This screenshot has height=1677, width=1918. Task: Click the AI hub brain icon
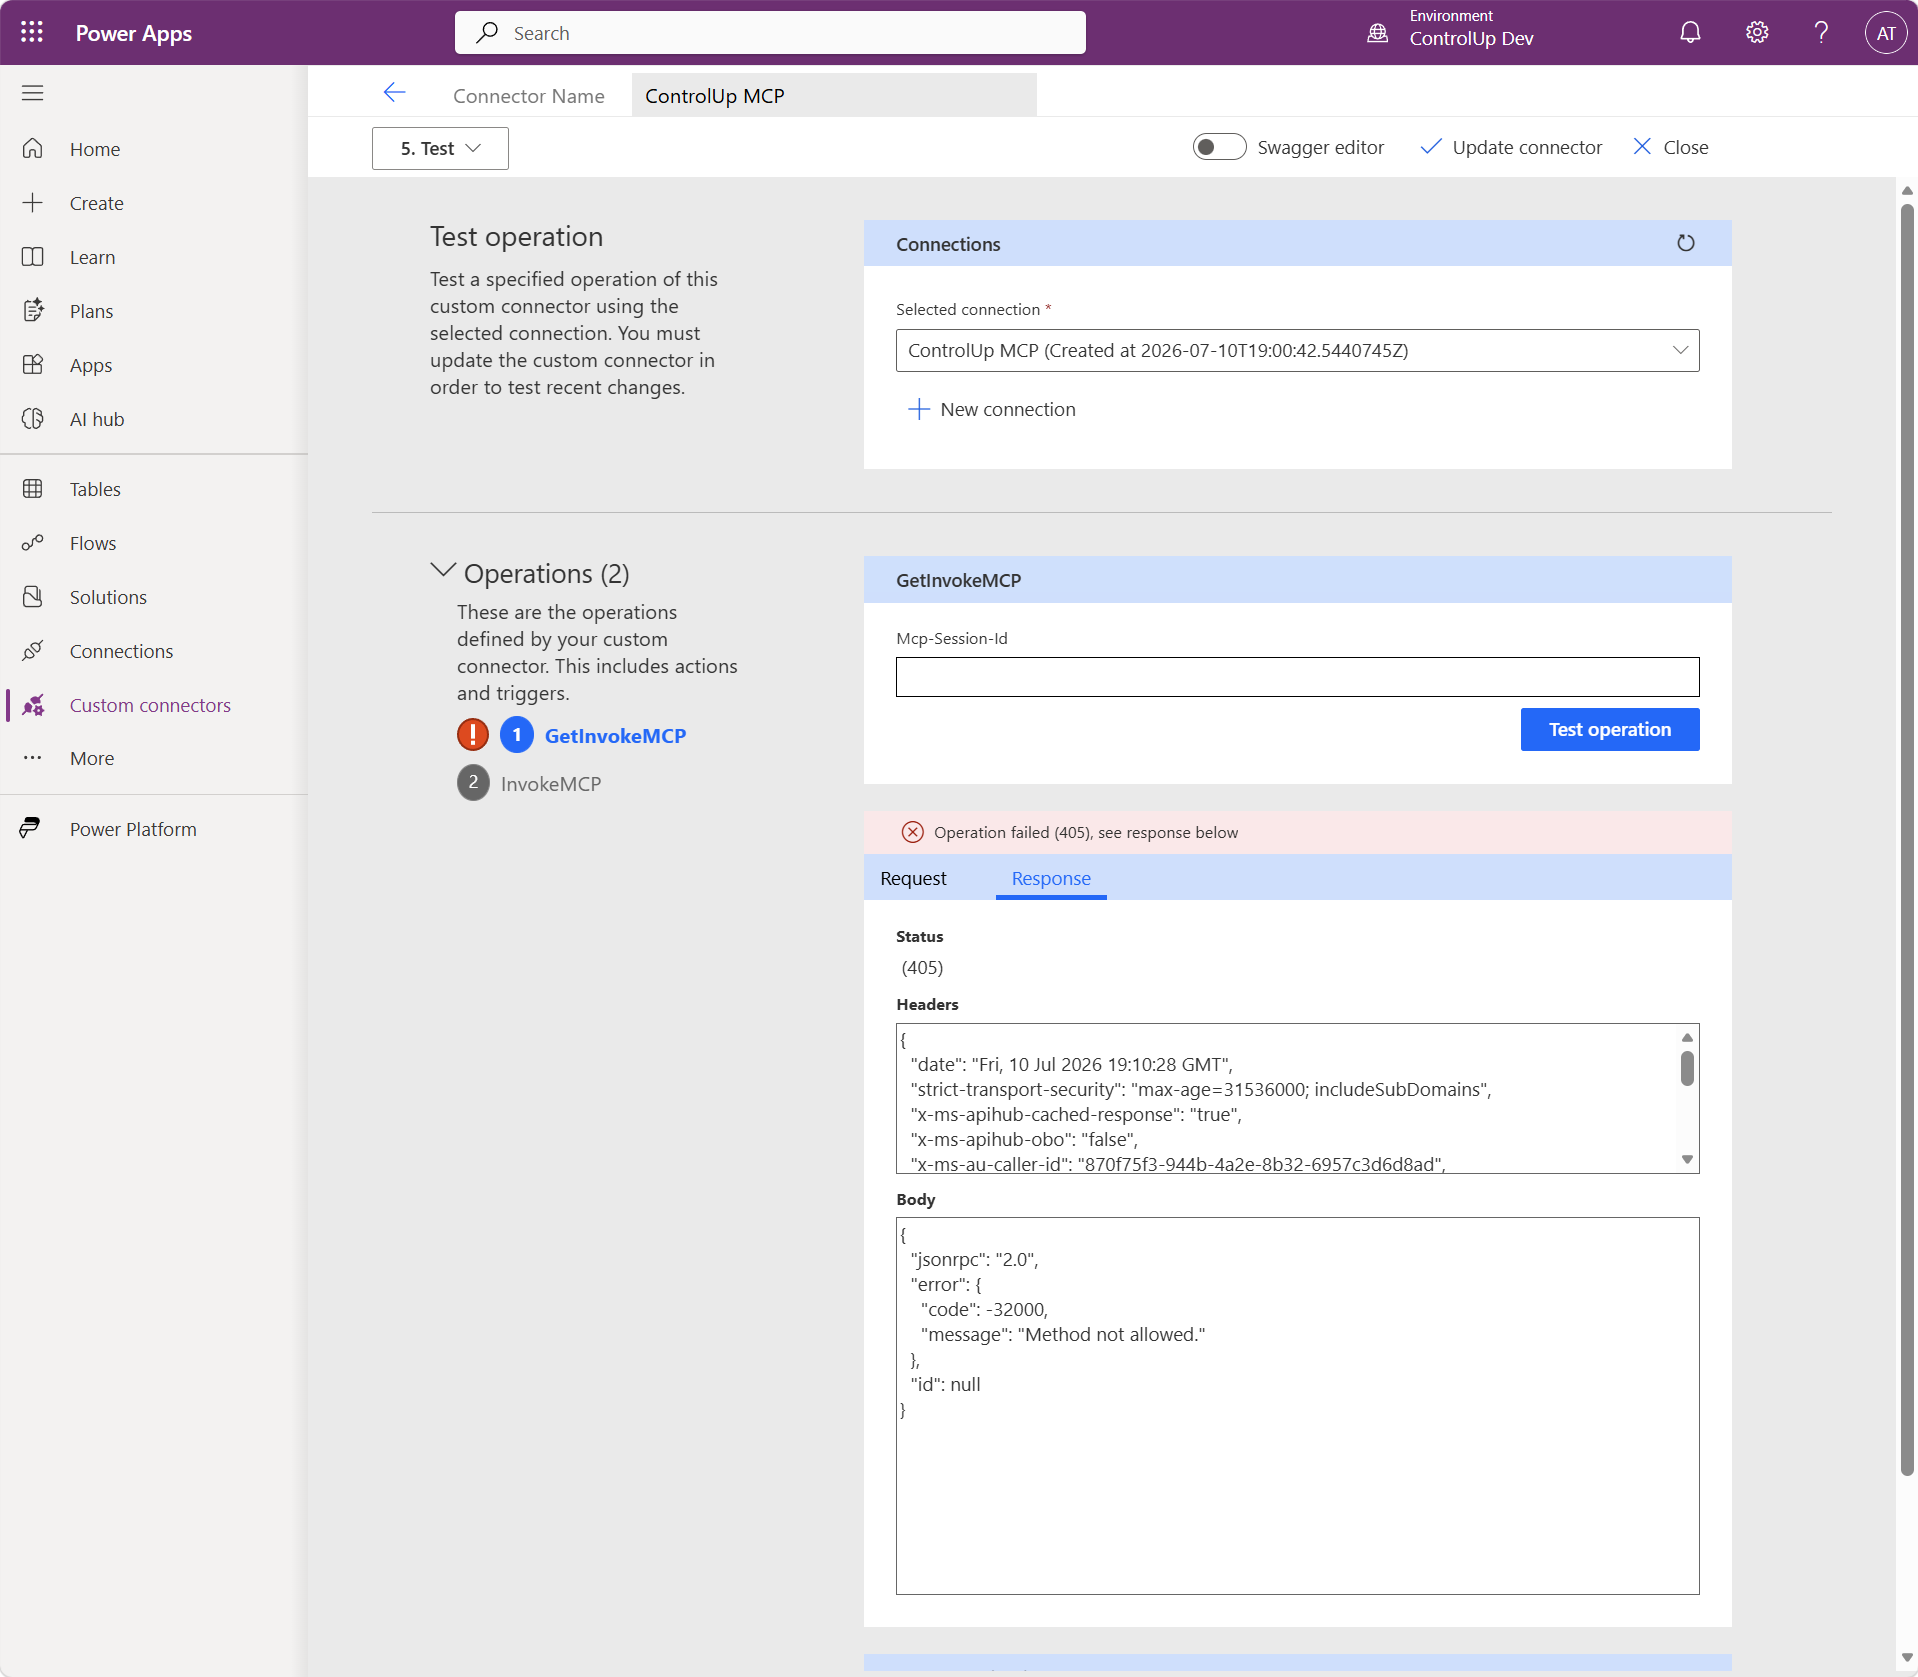(33, 419)
